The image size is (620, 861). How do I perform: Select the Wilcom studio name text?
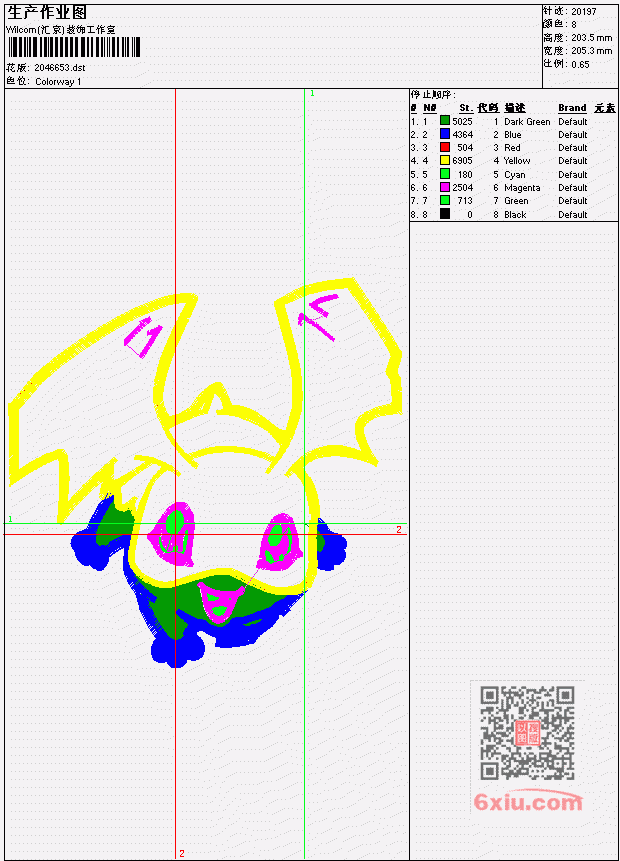coord(60,30)
